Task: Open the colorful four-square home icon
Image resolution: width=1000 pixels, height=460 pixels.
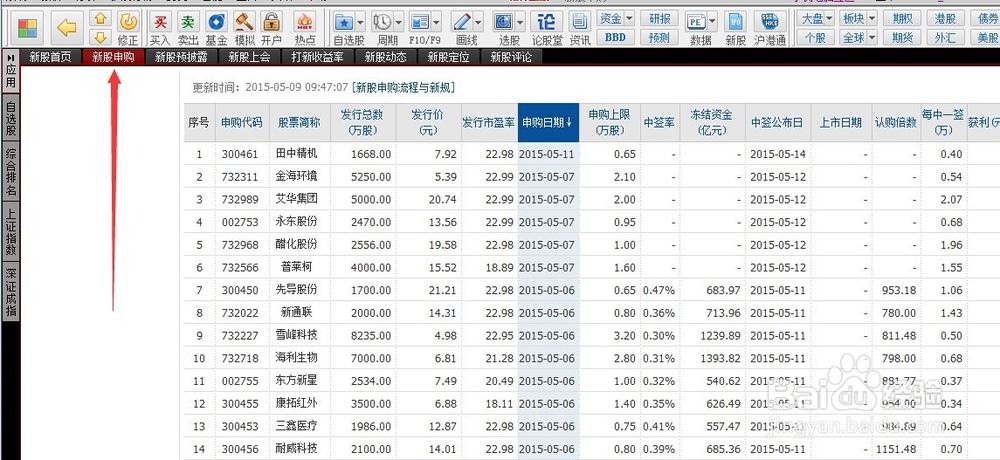Action: coord(27,27)
